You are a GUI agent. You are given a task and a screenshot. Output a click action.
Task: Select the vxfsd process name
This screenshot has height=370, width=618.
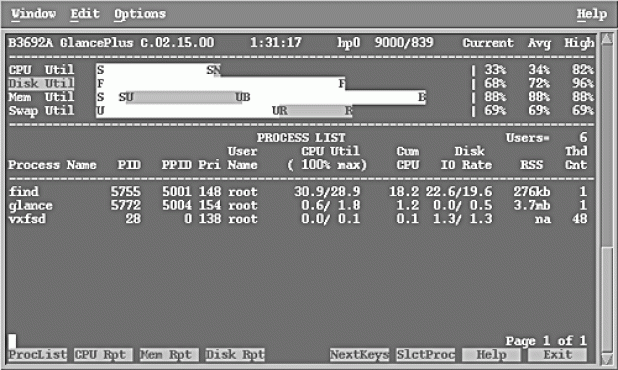pyautogui.click(x=27, y=219)
